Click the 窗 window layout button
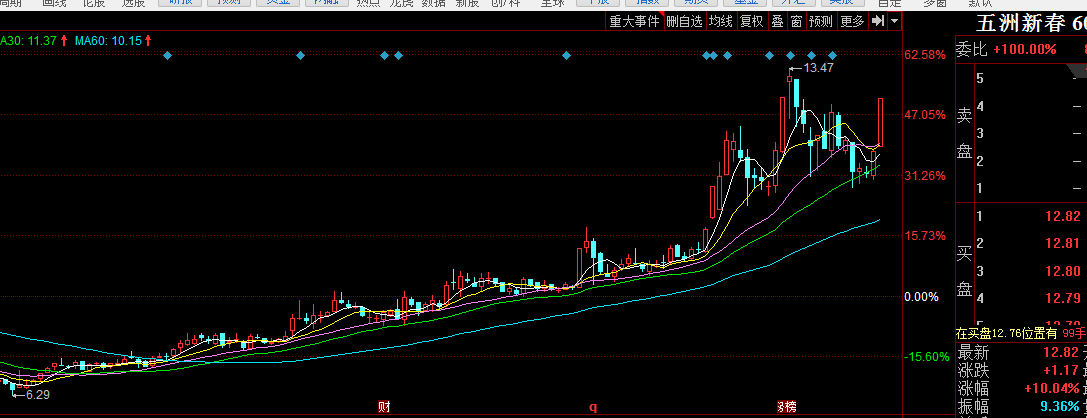 [797, 21]
